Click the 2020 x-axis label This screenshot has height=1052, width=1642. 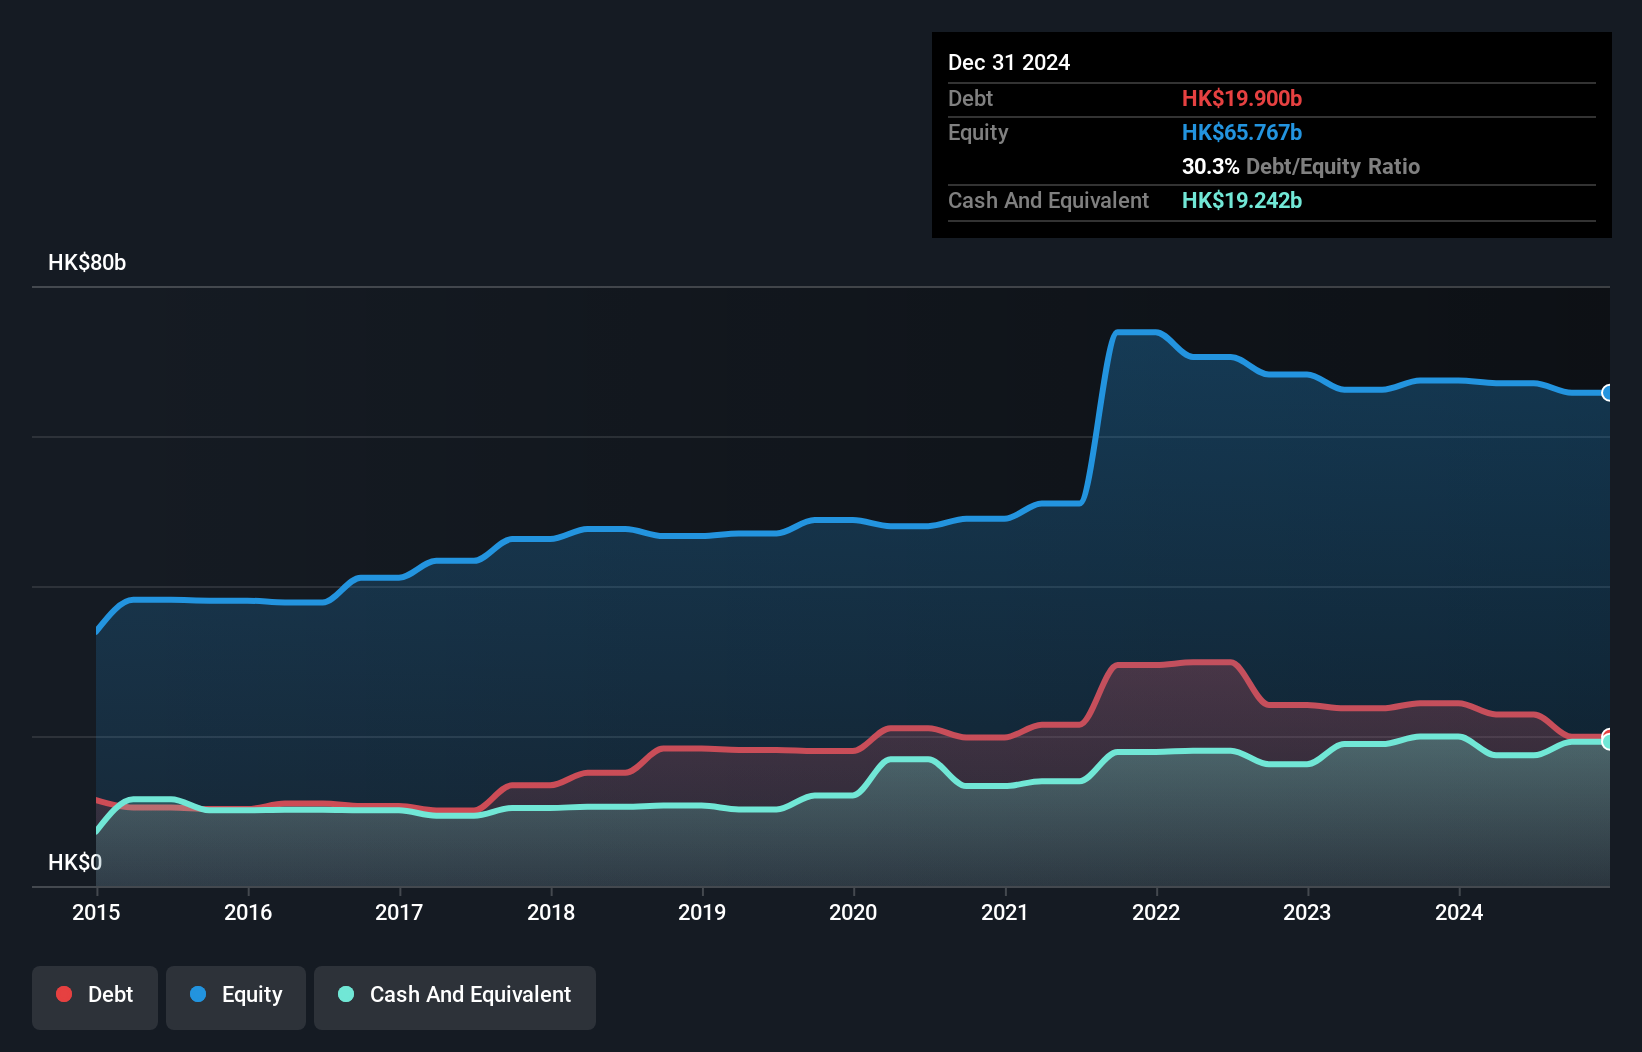click(x=853, y=912)
